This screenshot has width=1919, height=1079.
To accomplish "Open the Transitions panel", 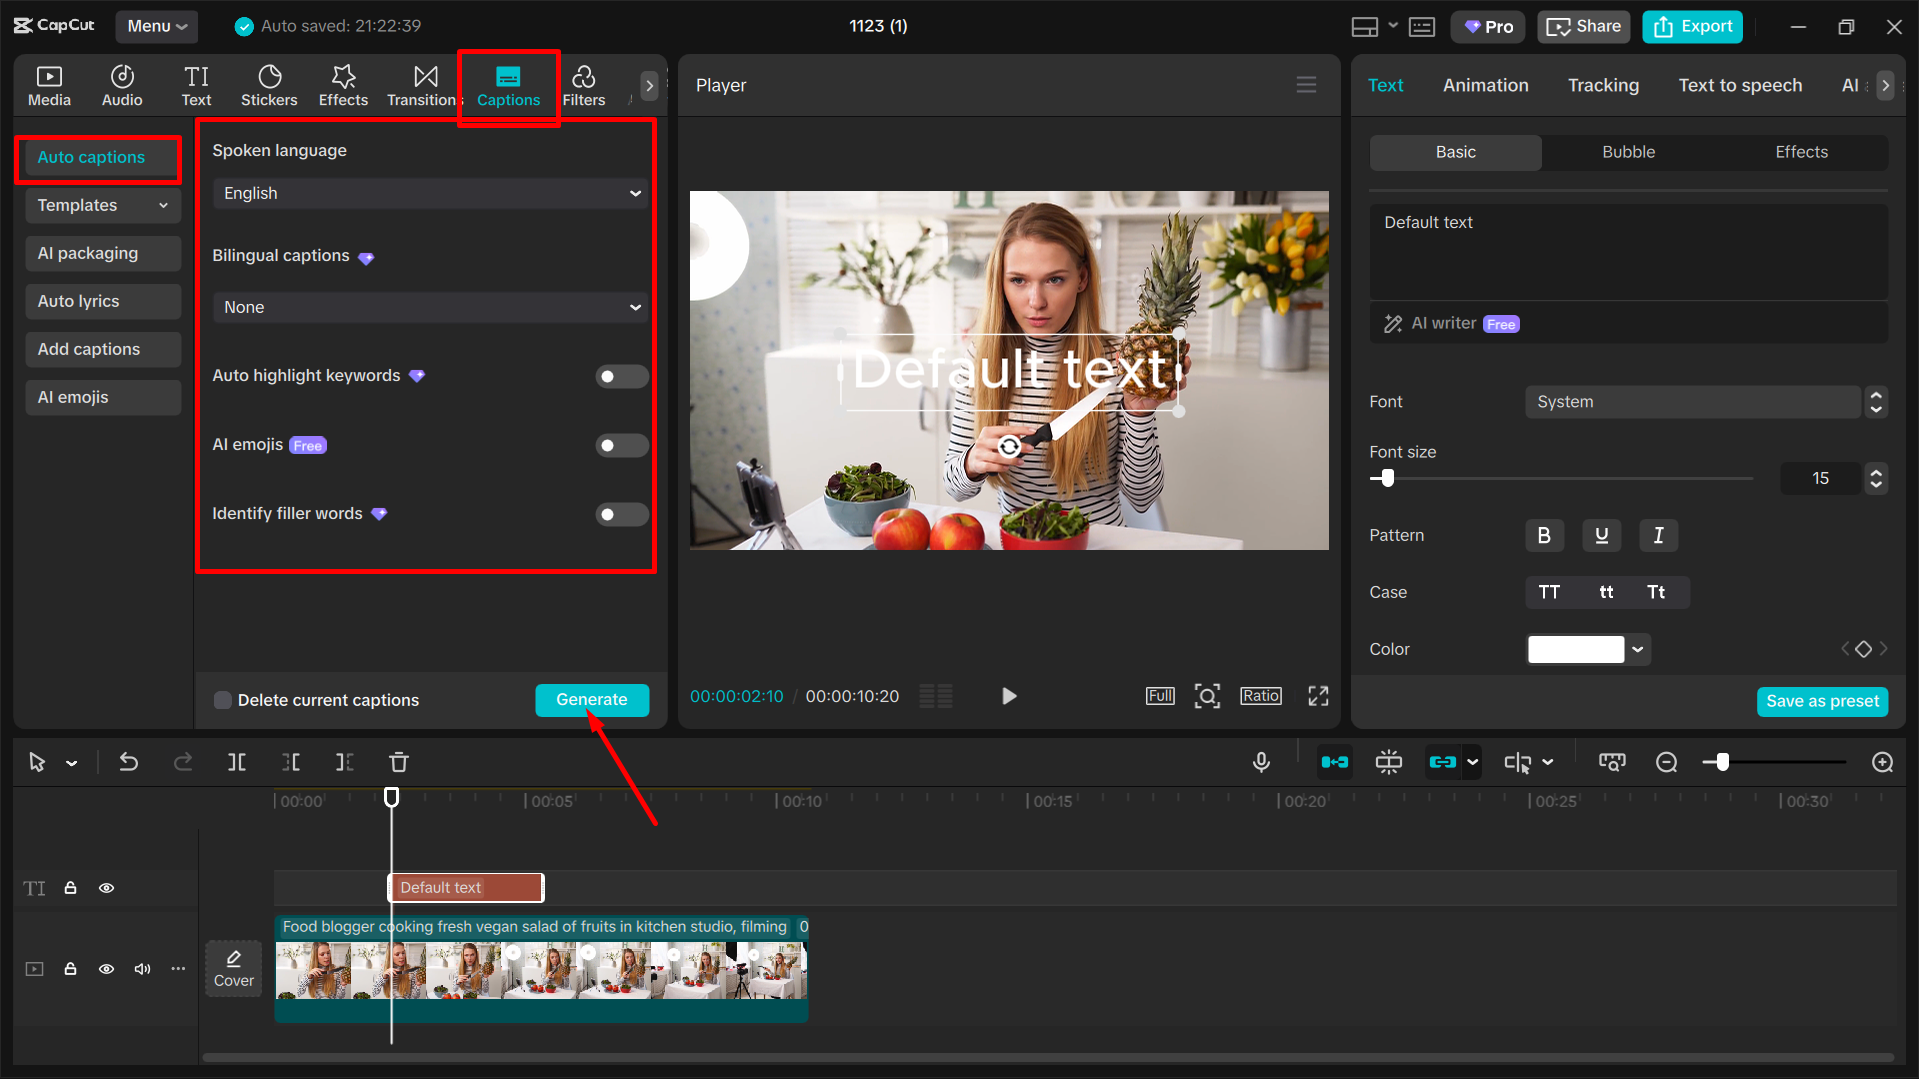I will point(422,85).
